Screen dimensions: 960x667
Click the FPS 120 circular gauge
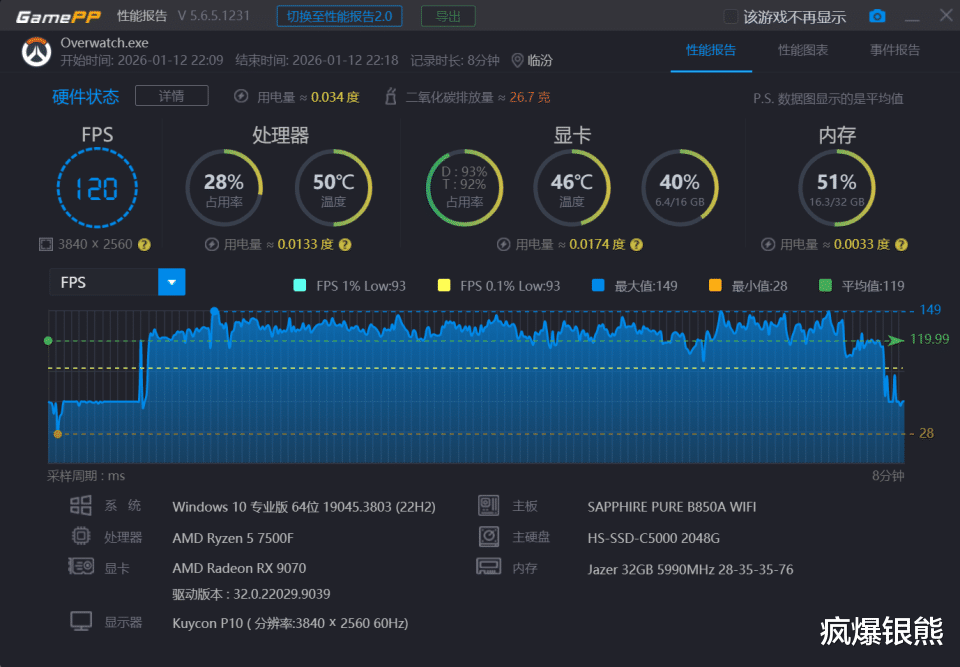coord(97,187)
